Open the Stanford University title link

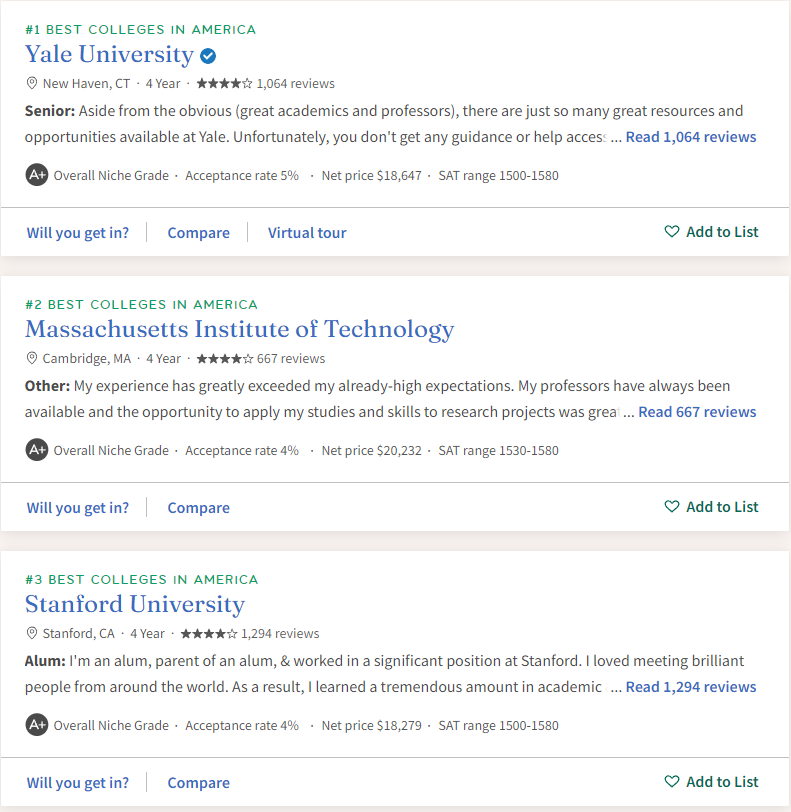point(135,604)
